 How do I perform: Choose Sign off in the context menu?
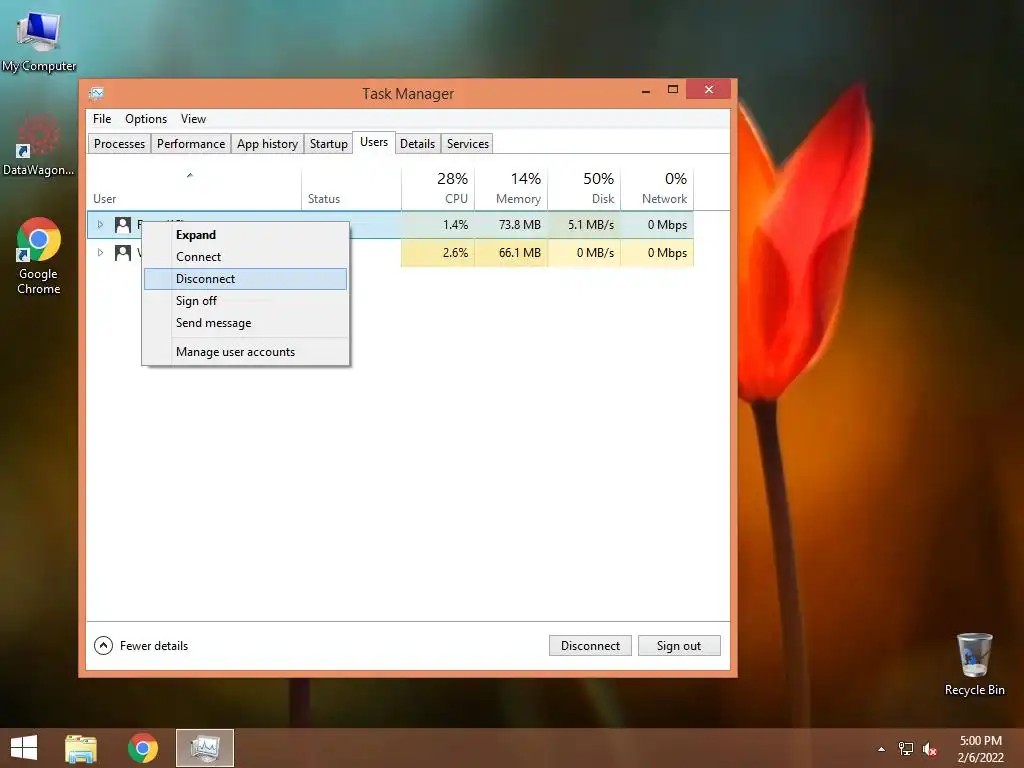click(246, 301)
